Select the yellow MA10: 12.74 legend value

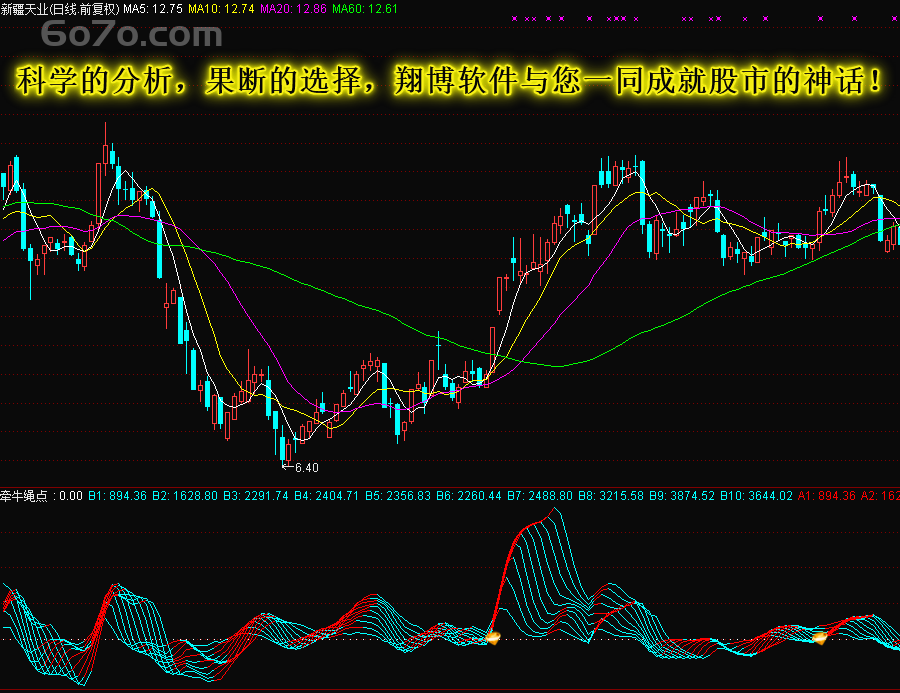point(221,9)
